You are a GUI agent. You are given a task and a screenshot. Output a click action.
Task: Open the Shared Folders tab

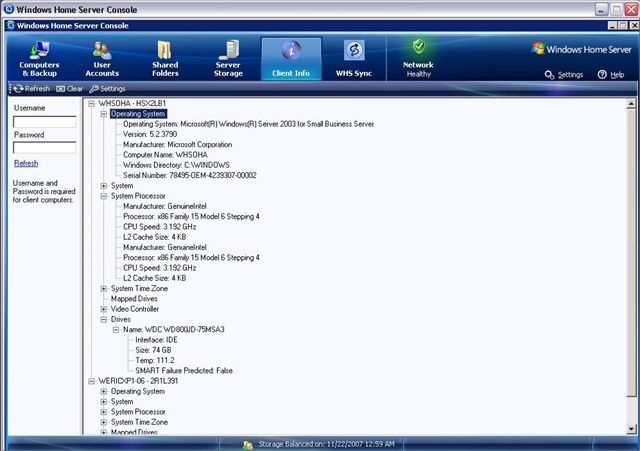[x=165, y=59]
